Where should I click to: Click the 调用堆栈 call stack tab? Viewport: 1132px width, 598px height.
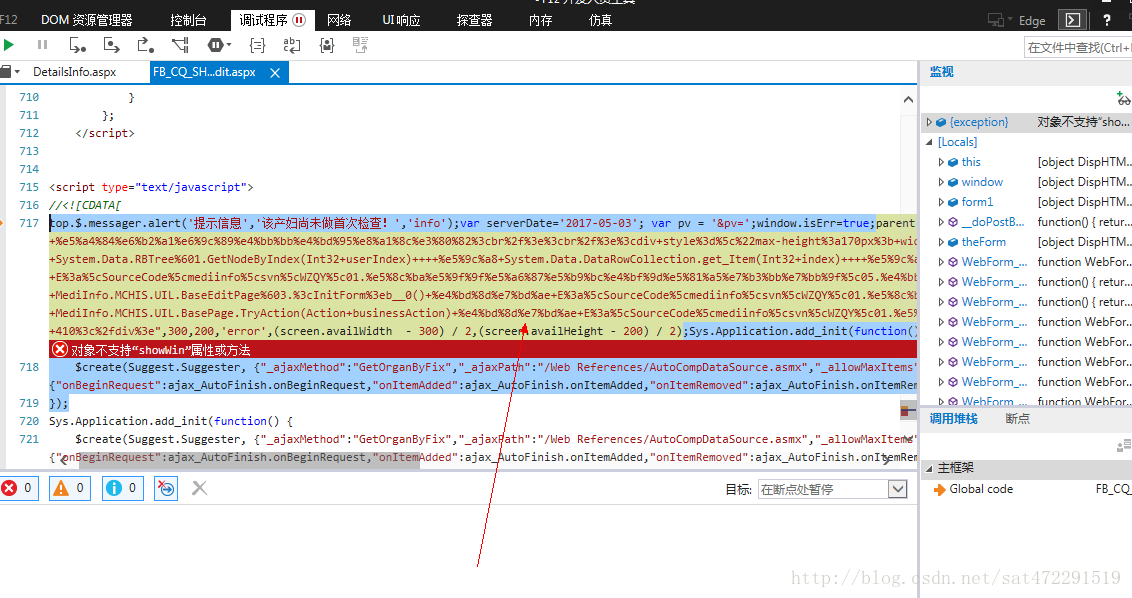953,419
